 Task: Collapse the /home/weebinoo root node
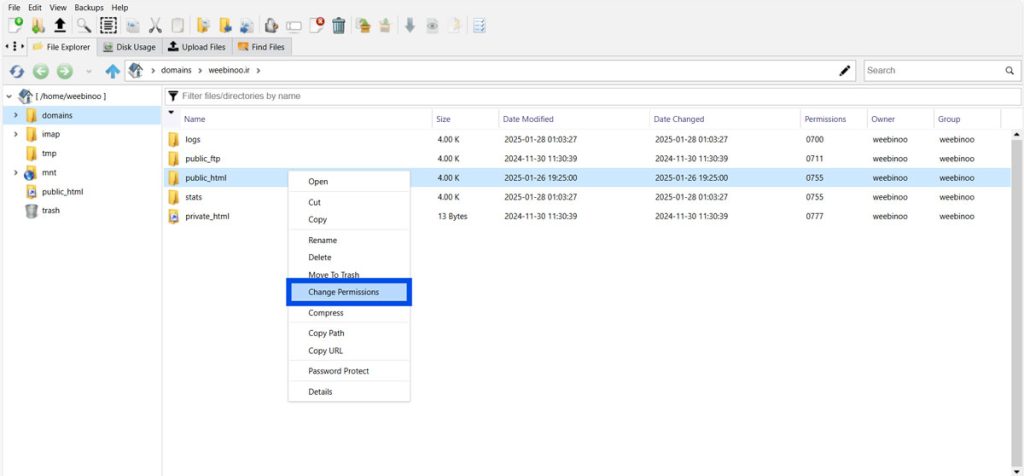[9, 96]
